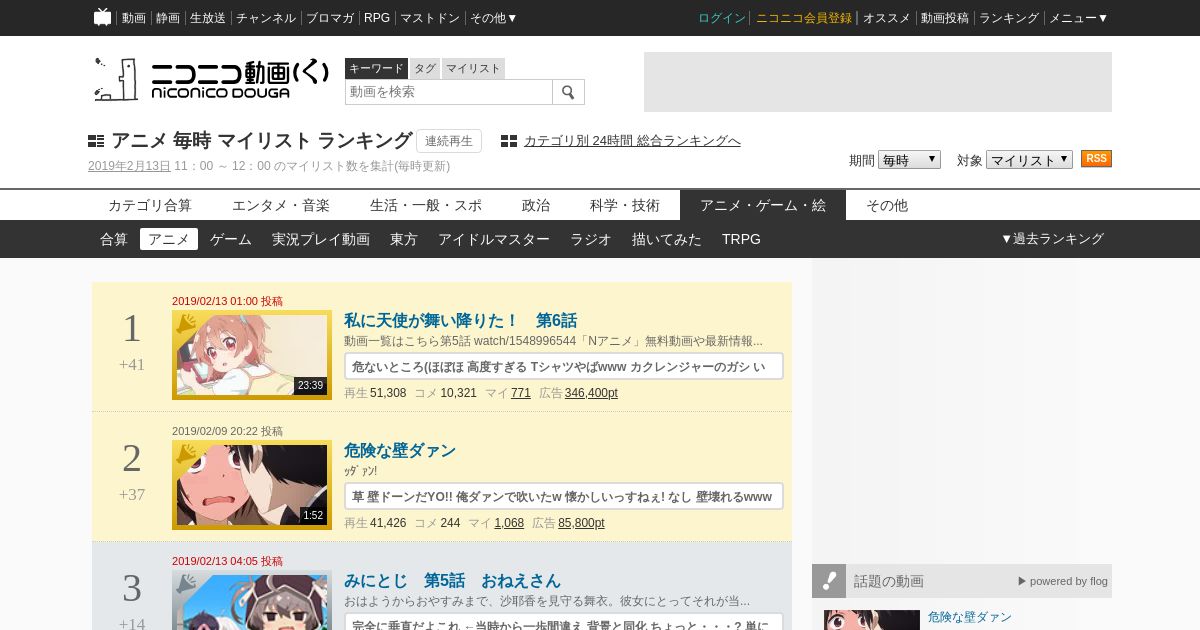This screenshot has height=630, width=1200.
Task: Select the 合算 subcategory
Action: pos(114,239)
